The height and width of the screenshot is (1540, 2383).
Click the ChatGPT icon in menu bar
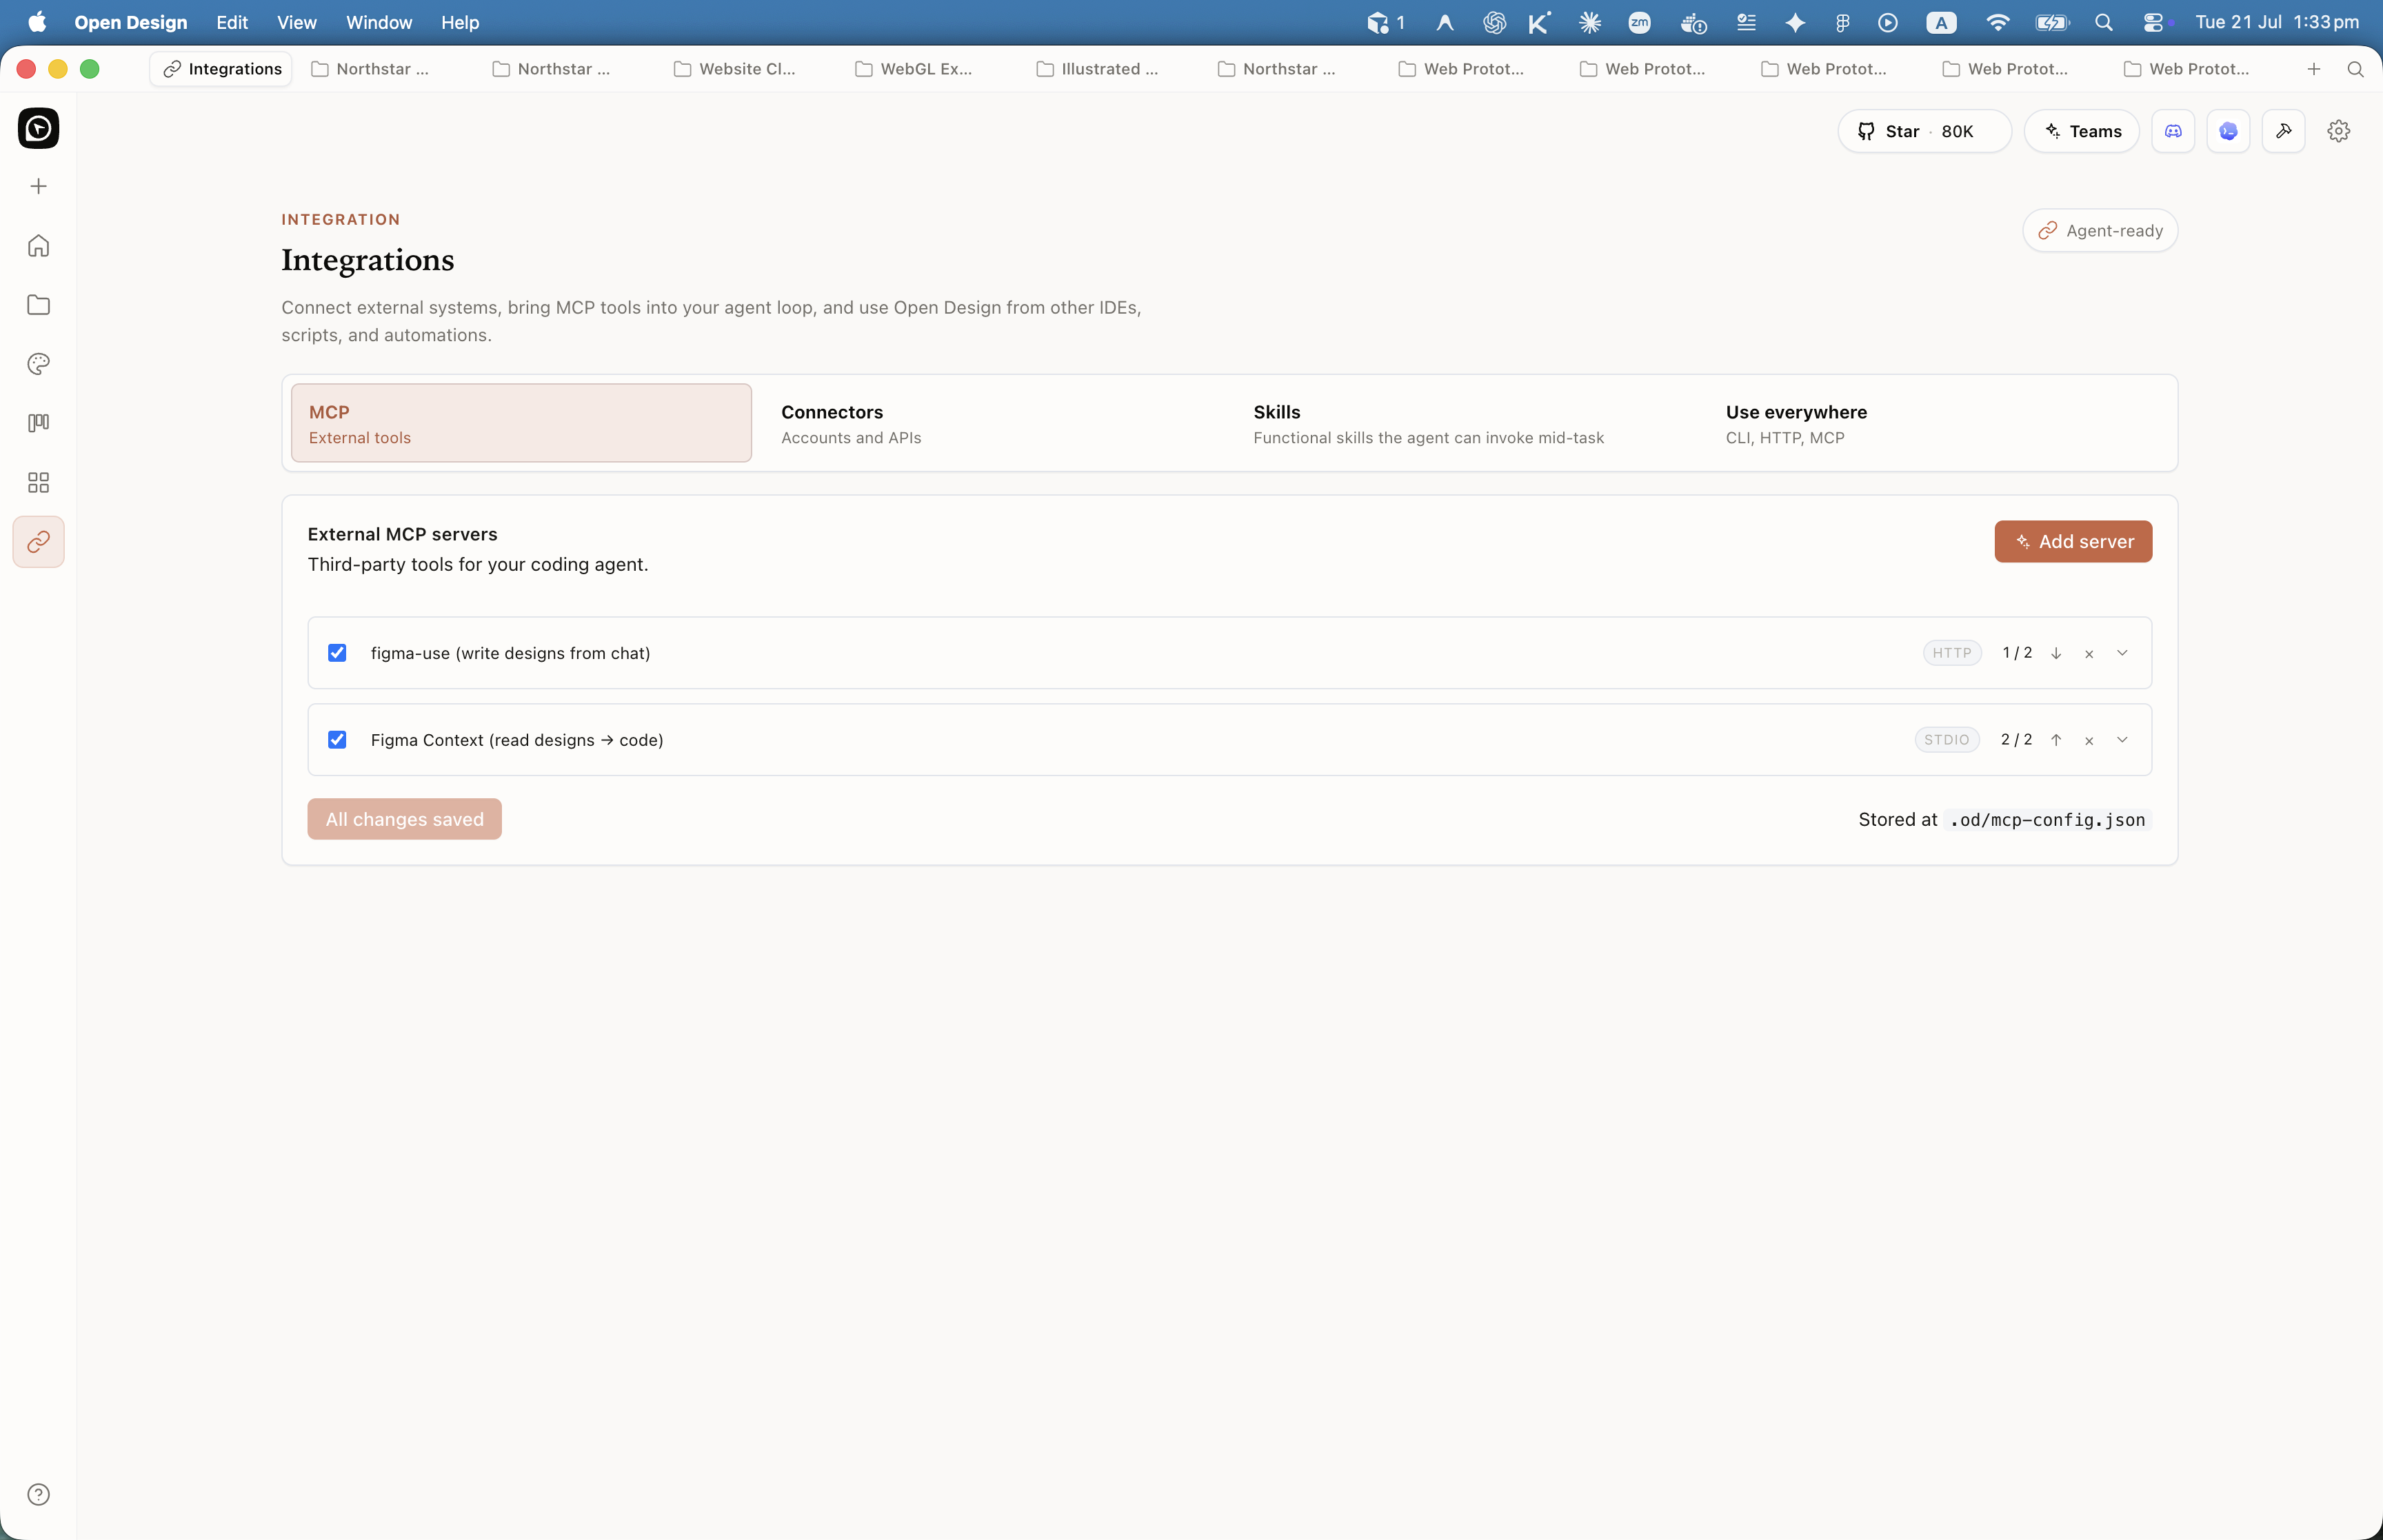pos(1494,22)
